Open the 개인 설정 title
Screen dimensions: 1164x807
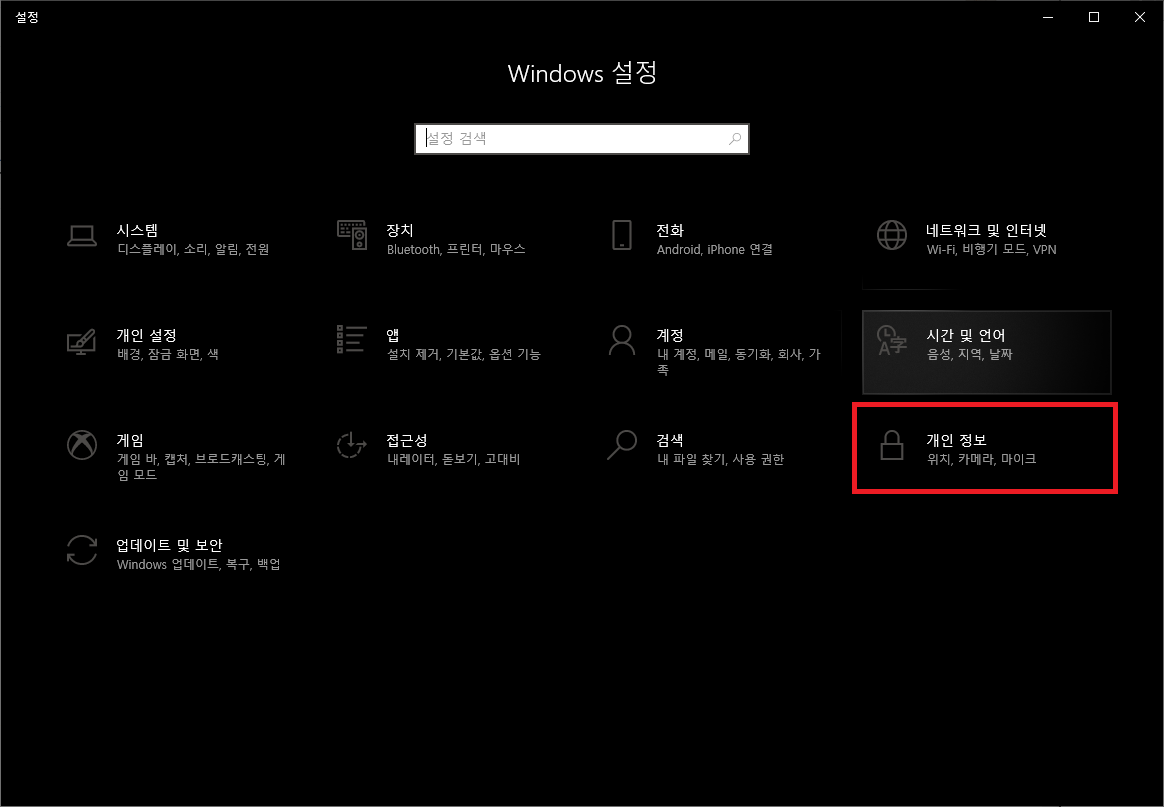coord(146,336)
